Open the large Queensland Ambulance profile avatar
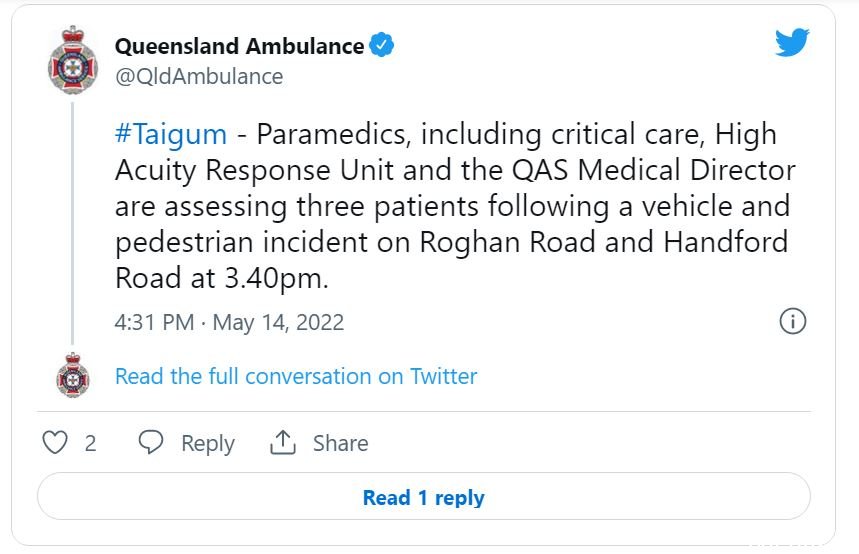The width and height of the screenshot is (859, 554). [x=73, y=60]
